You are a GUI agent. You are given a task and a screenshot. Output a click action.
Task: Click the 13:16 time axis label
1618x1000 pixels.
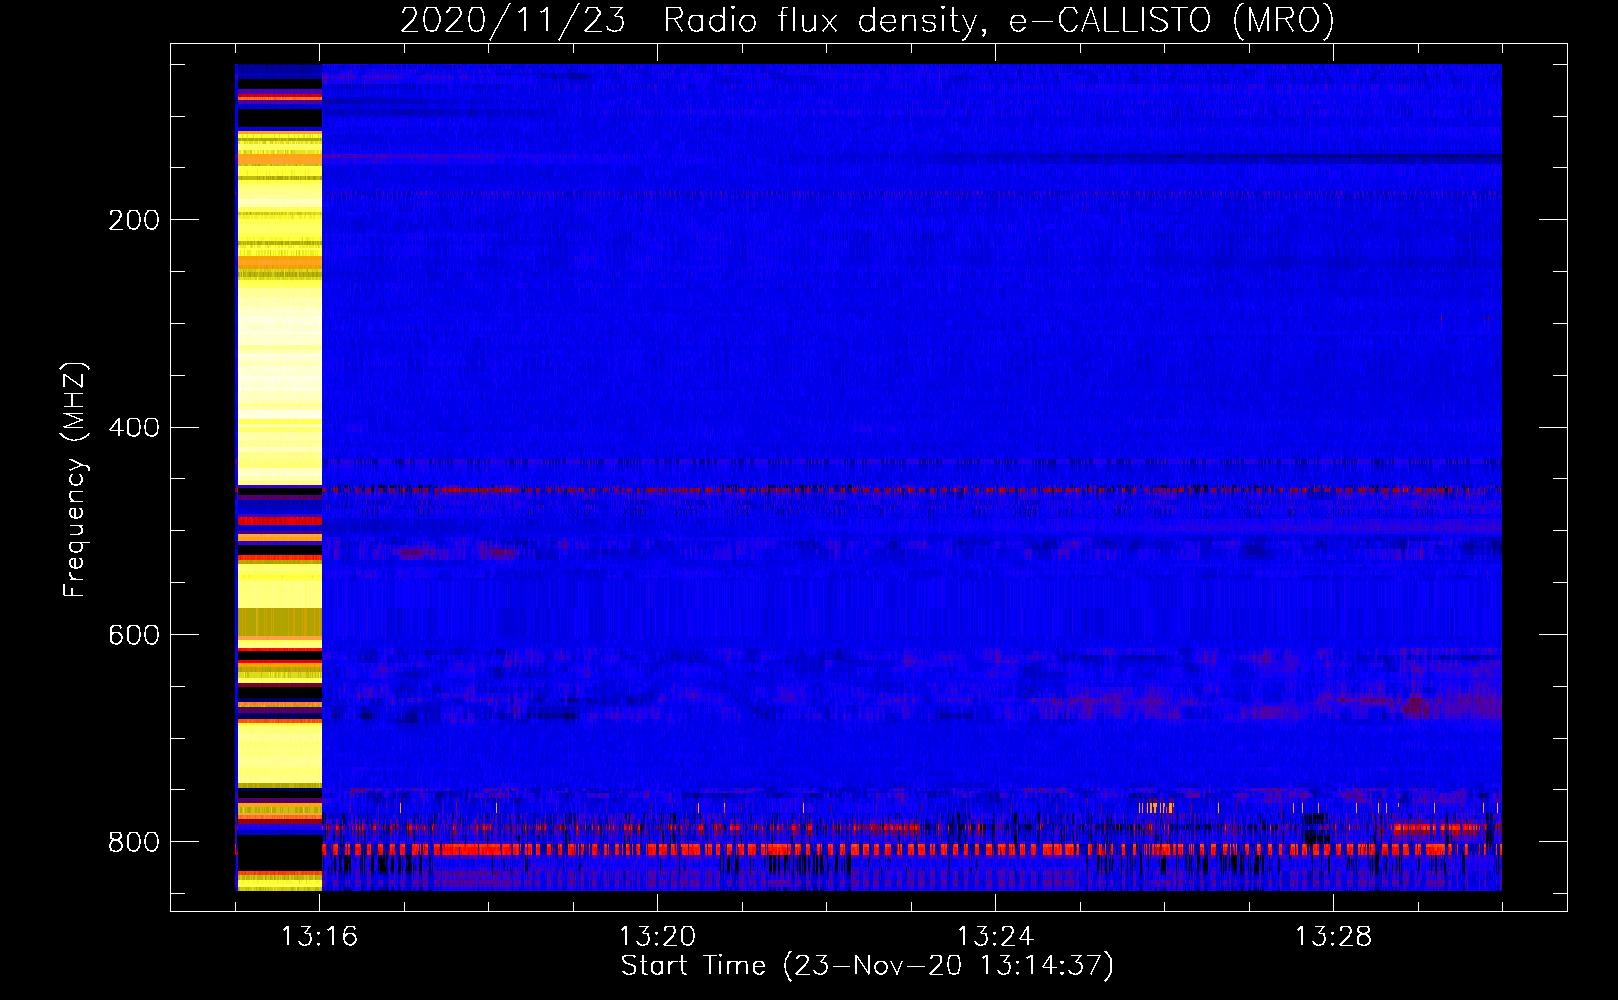tap(320, 937)
